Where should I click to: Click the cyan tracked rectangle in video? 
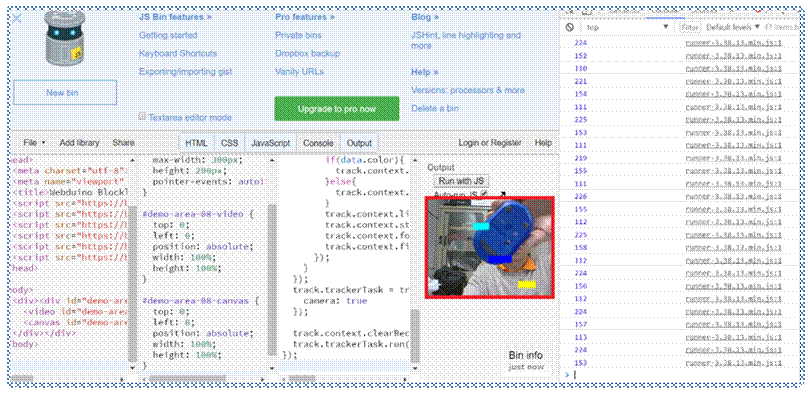point(481,226)
